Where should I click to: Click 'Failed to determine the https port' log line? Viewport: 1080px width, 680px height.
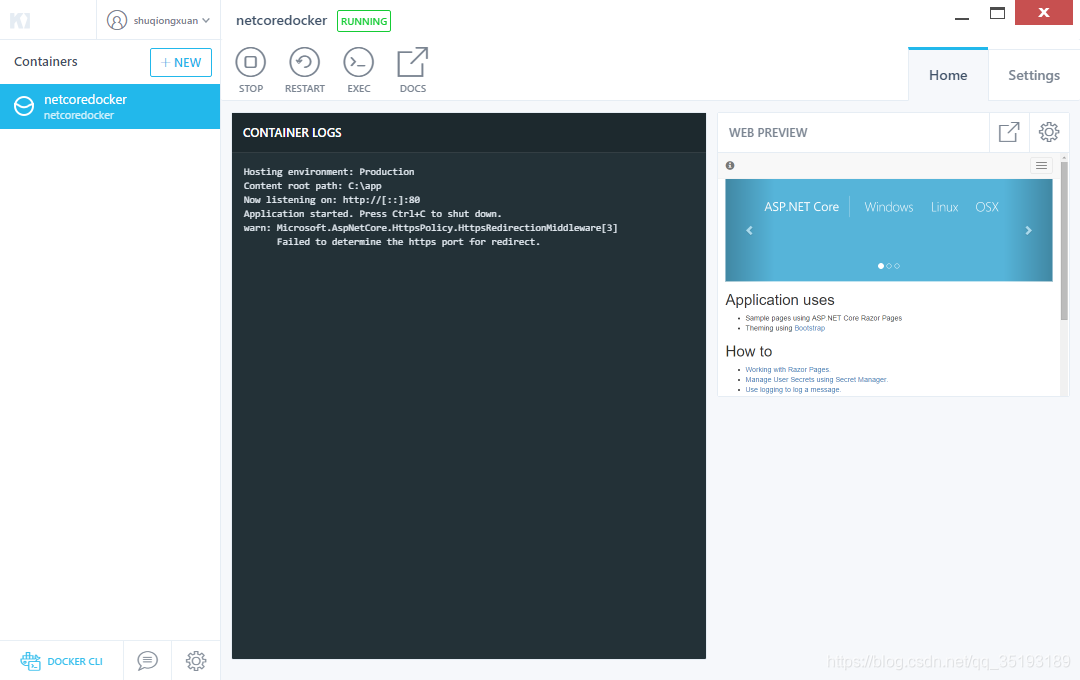pos(408,242)
